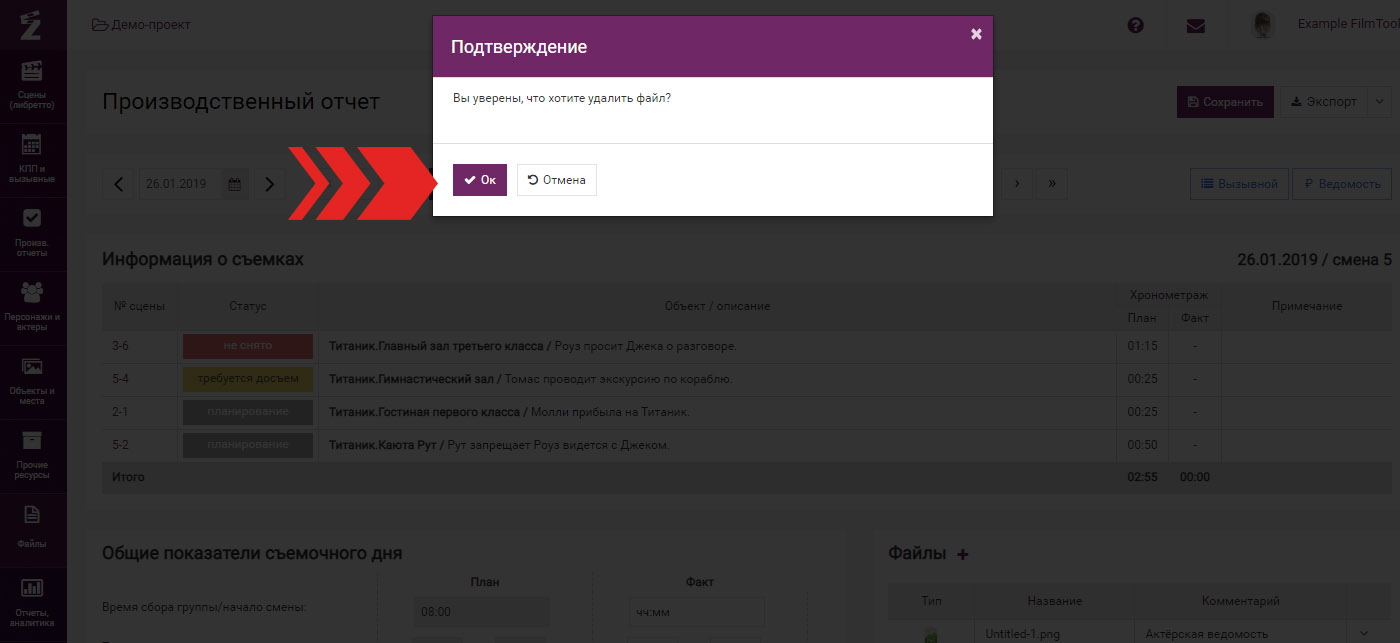Open the Example FilmToolz user menu

(1348, 24)
